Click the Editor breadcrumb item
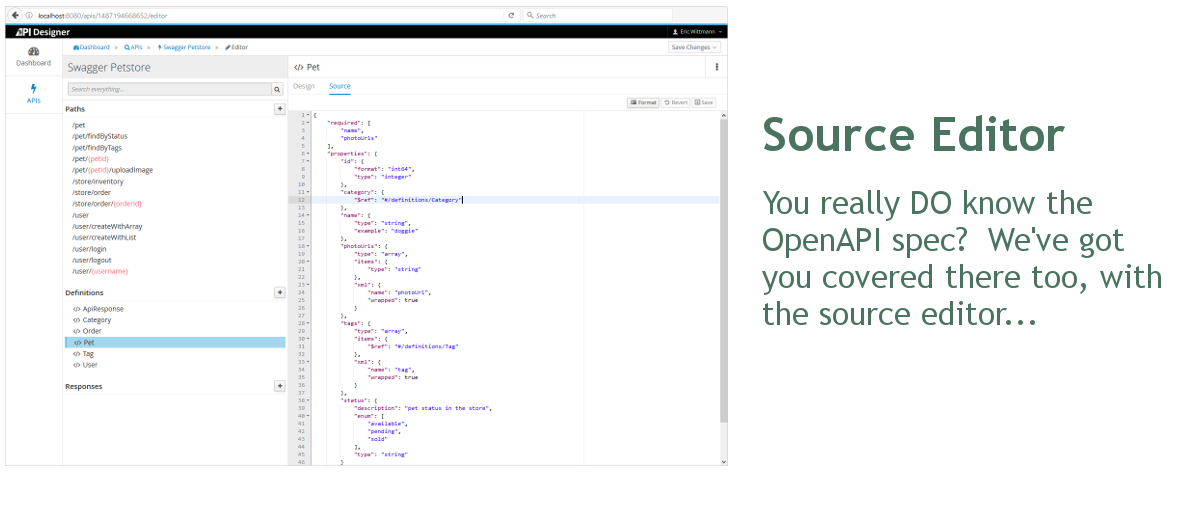This screenshot has height=515, width=1200. coord(237,47)
